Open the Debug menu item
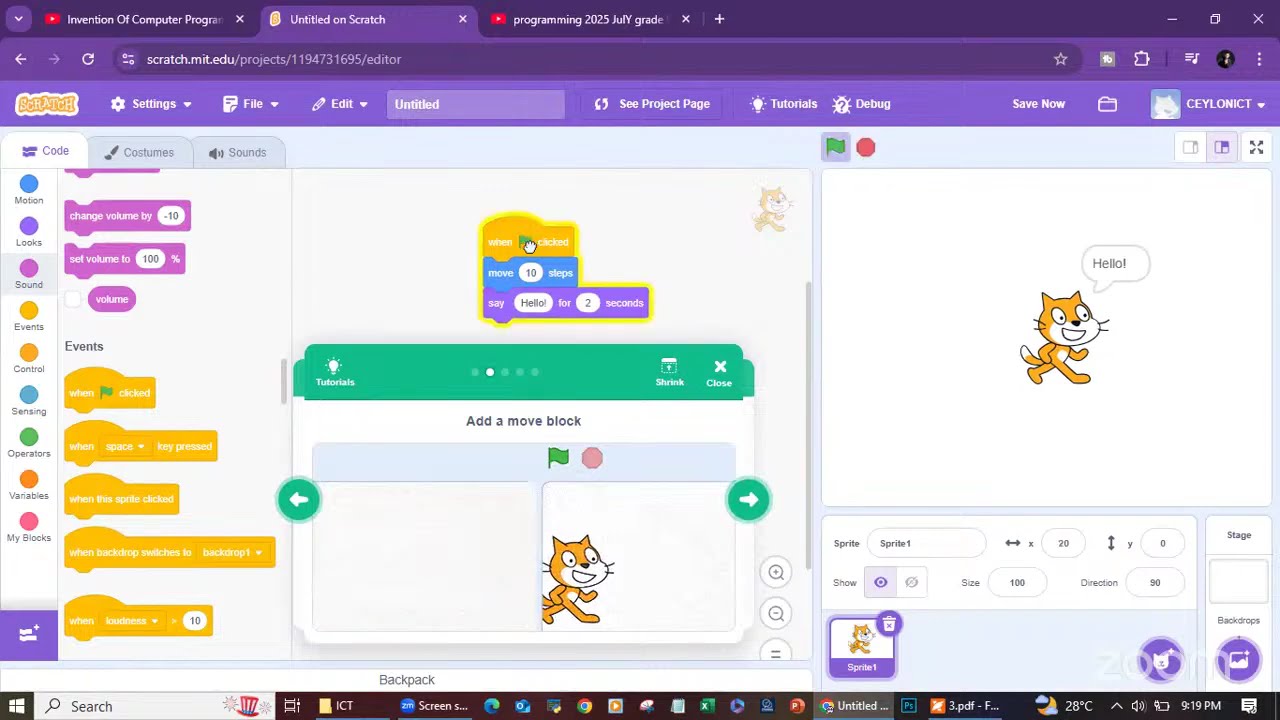Screen dimensions: 1280x720 862,104
